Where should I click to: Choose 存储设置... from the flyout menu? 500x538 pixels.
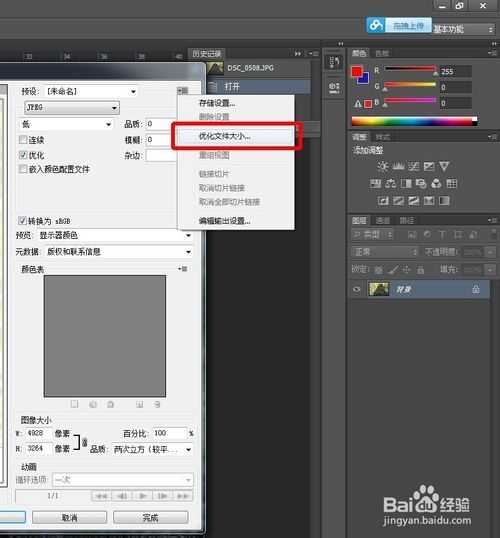(x=217, y=103)
